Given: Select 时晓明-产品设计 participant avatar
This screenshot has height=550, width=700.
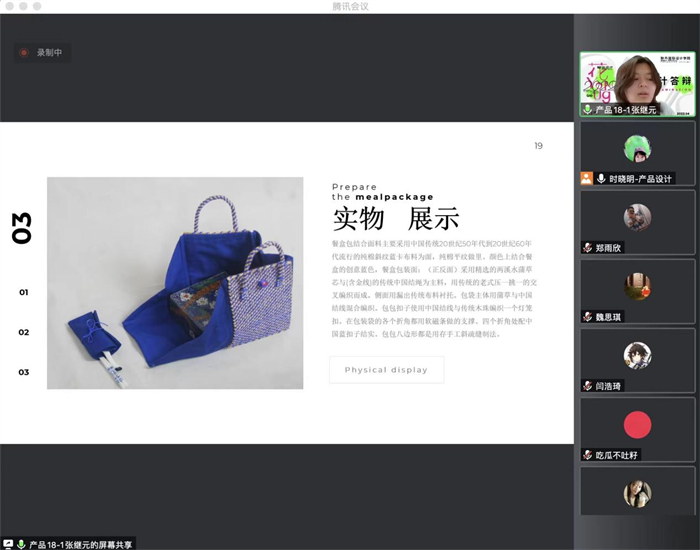Looking at the screenshot, I should [637, 149].
